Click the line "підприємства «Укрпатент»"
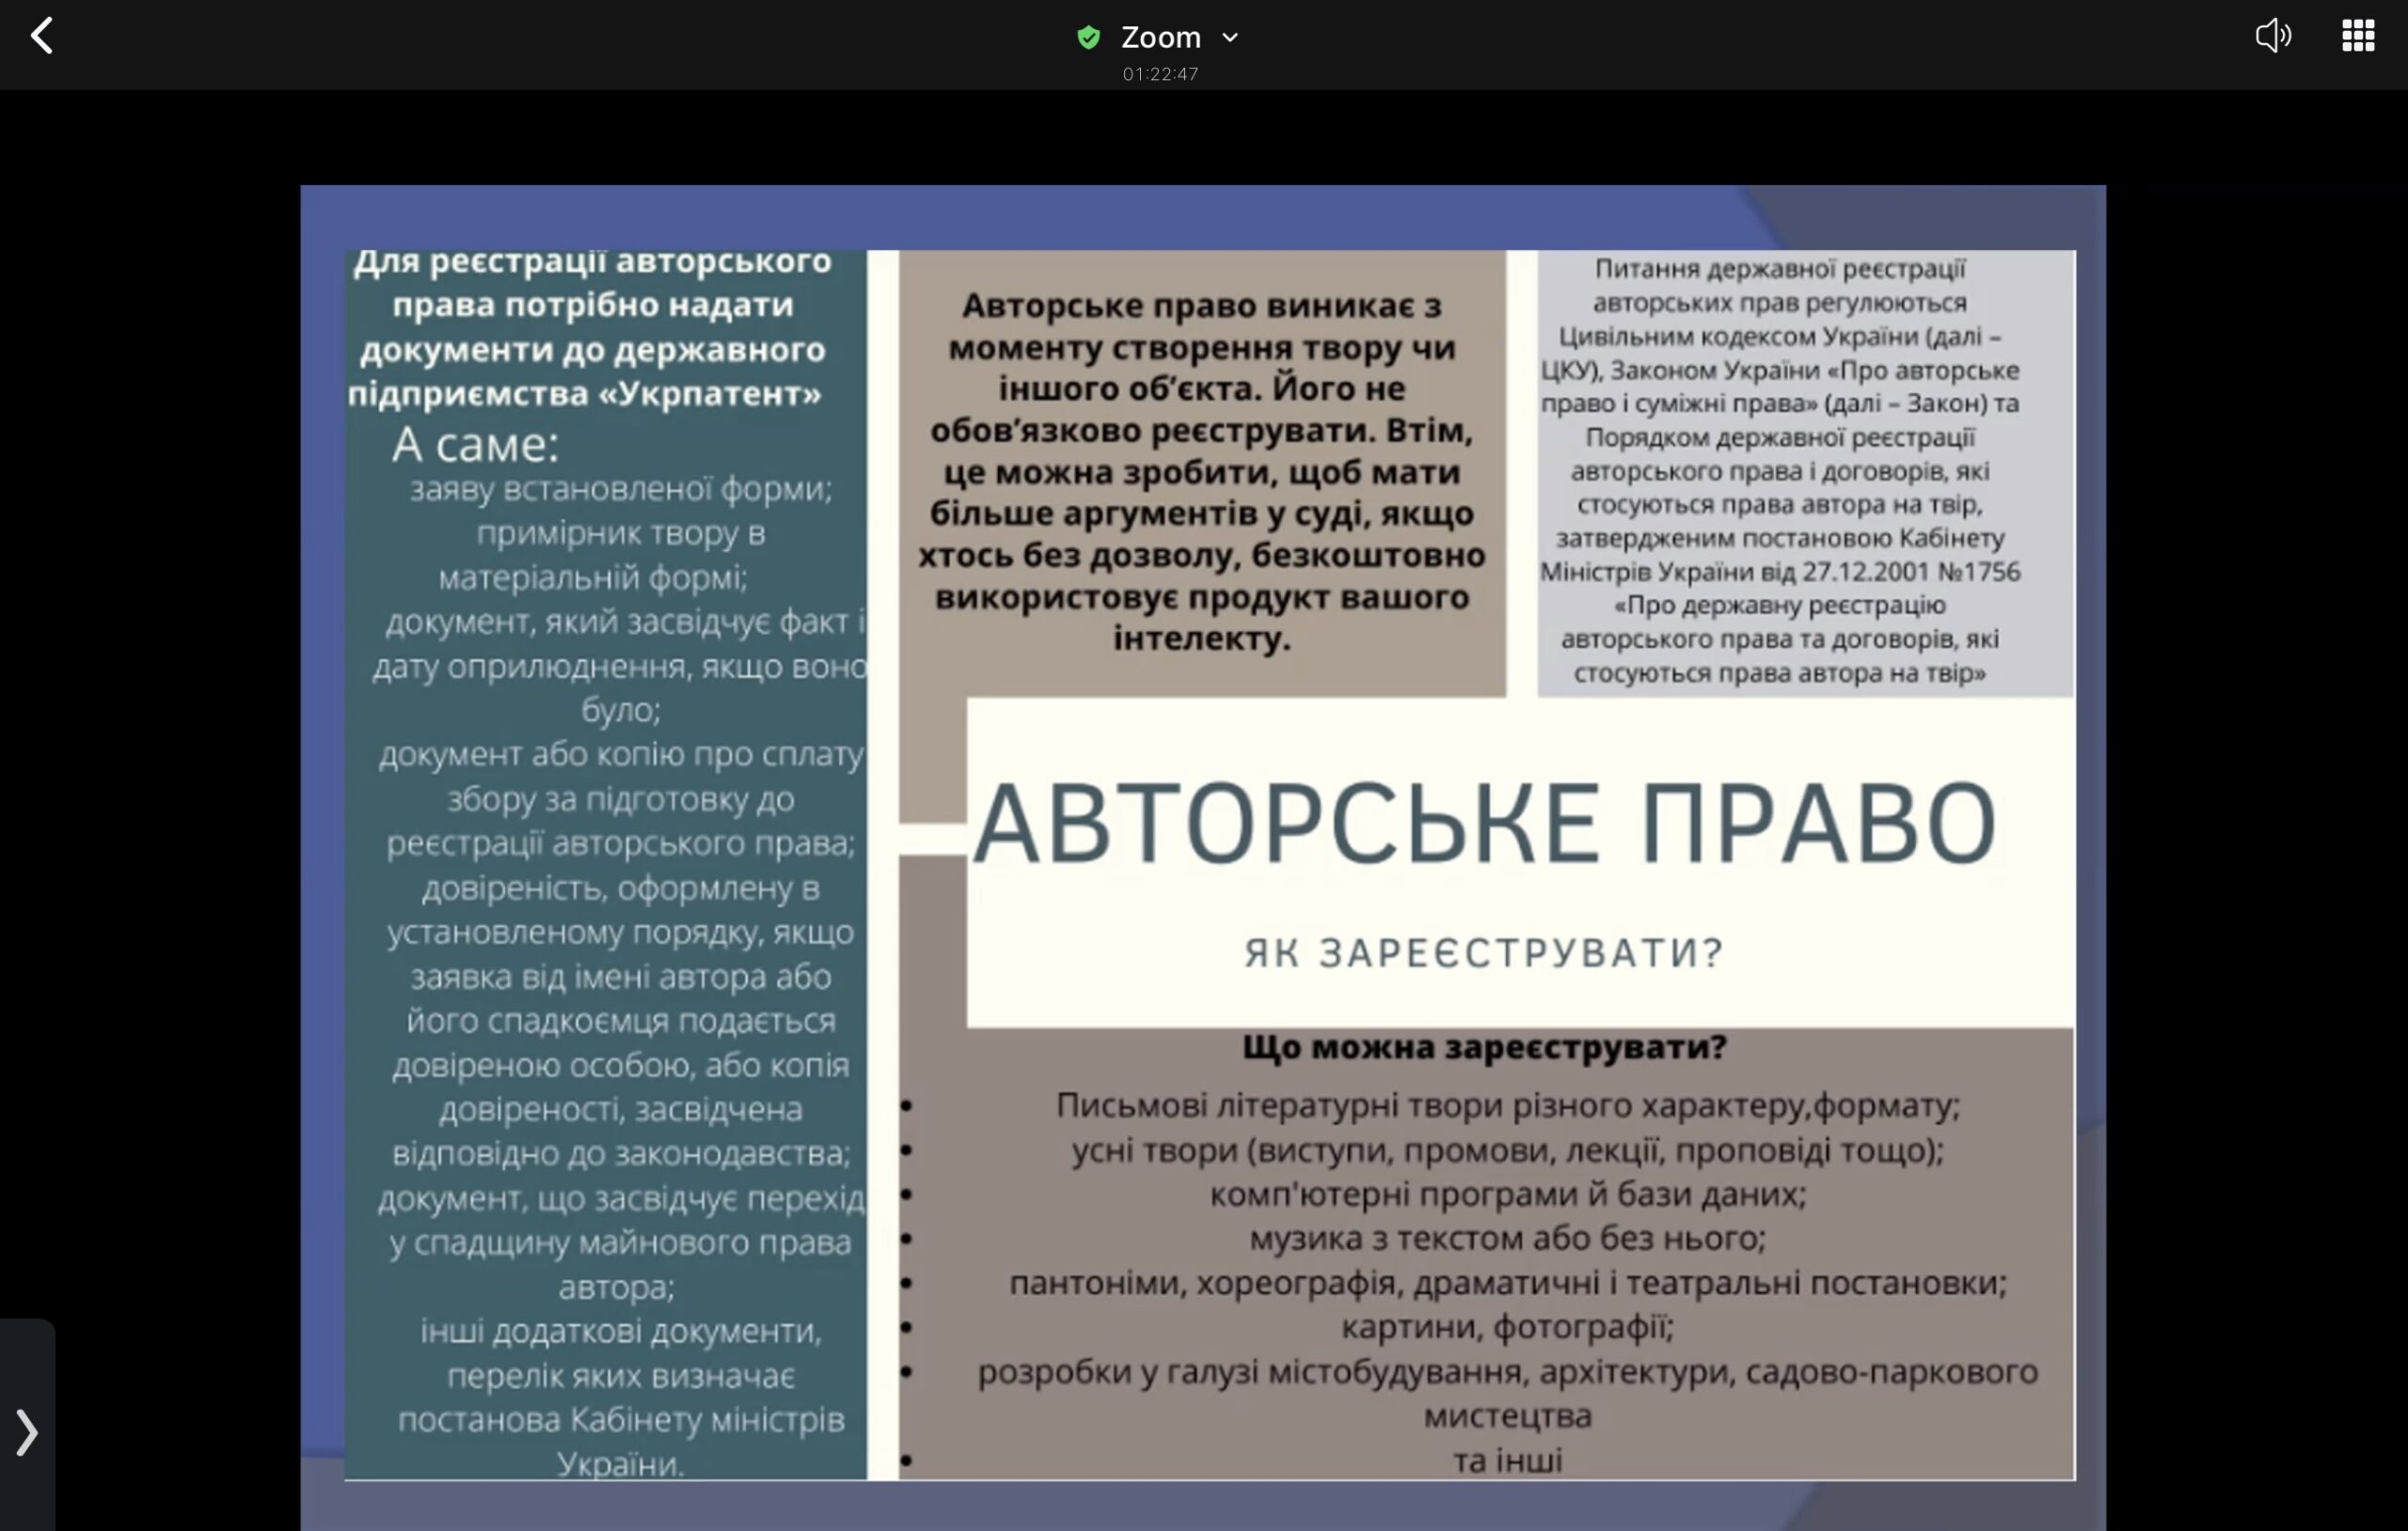 pyautogui.click(x=585, y=394)
